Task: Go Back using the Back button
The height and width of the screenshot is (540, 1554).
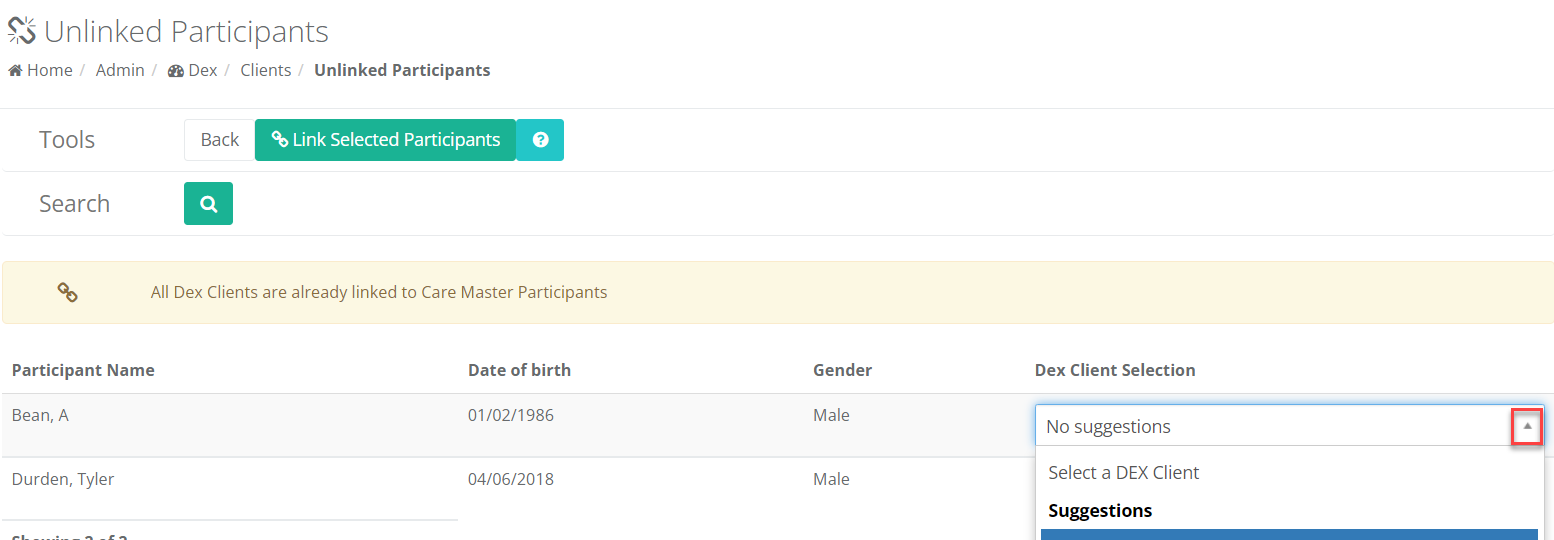Action: pyautogui.click(x=219, y=140)
